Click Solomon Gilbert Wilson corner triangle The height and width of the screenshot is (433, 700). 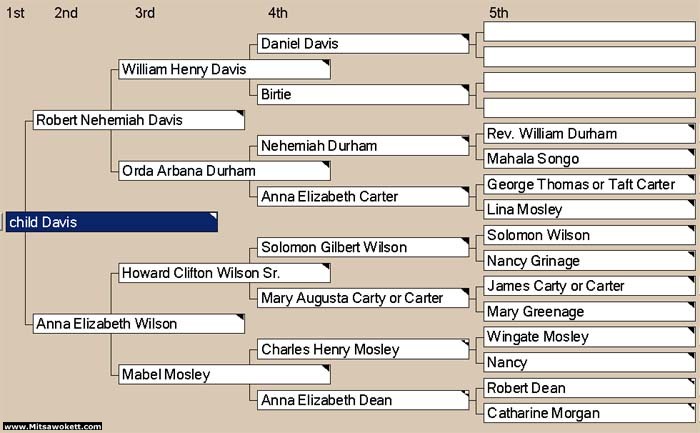465,241
